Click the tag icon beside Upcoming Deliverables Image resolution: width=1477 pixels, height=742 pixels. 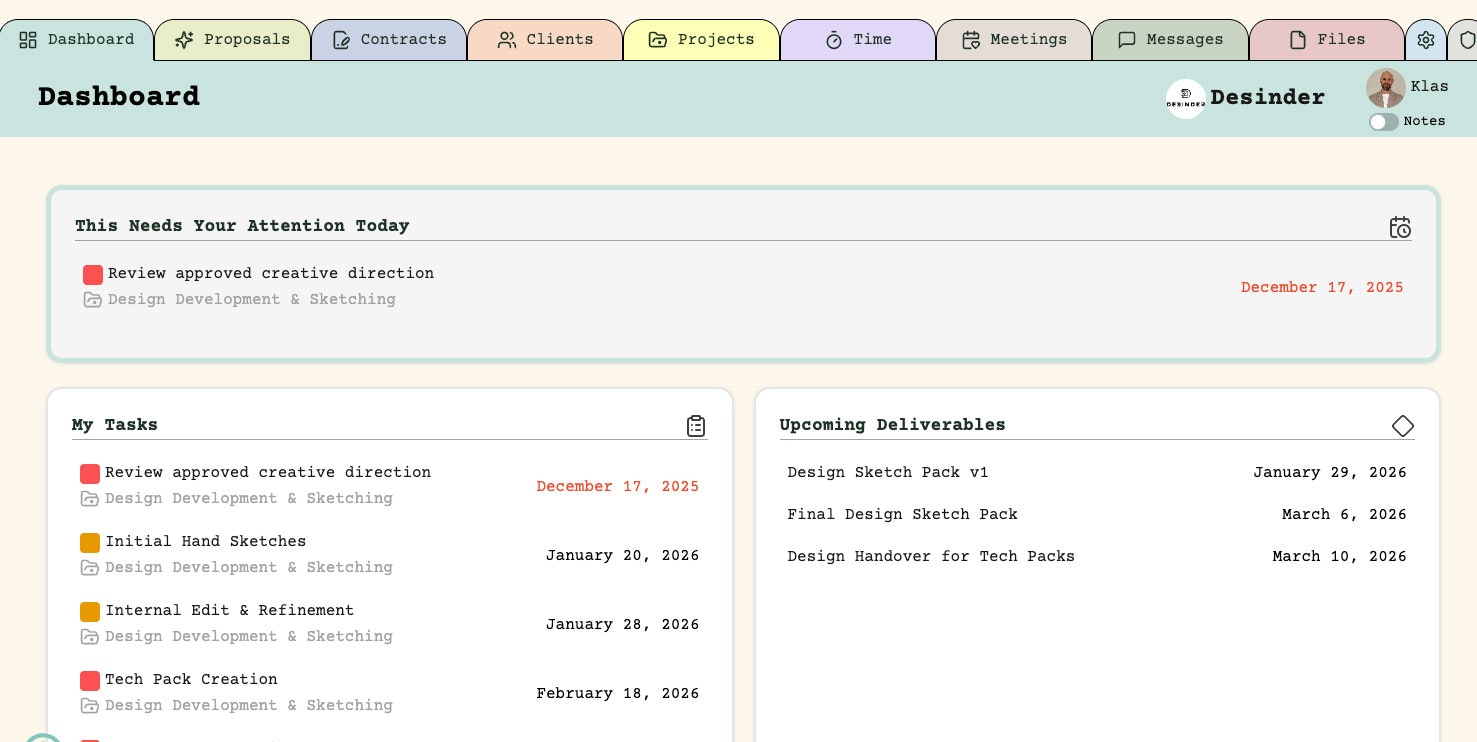click(1403, 426)
